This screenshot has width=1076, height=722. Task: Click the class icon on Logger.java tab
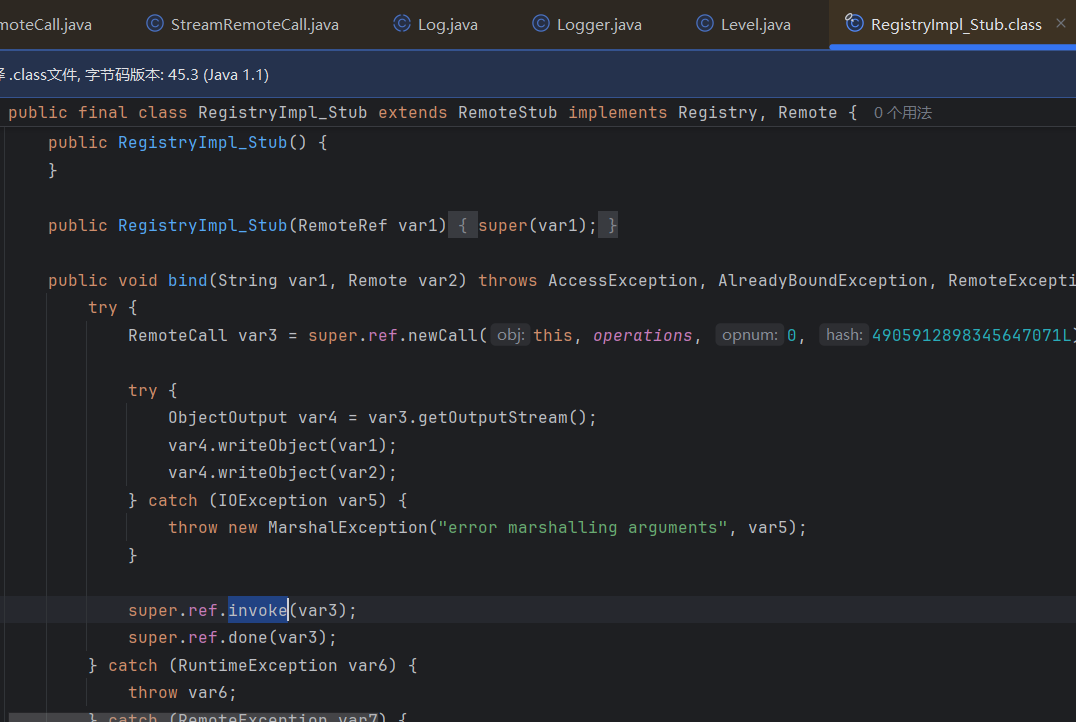[541, 24]
